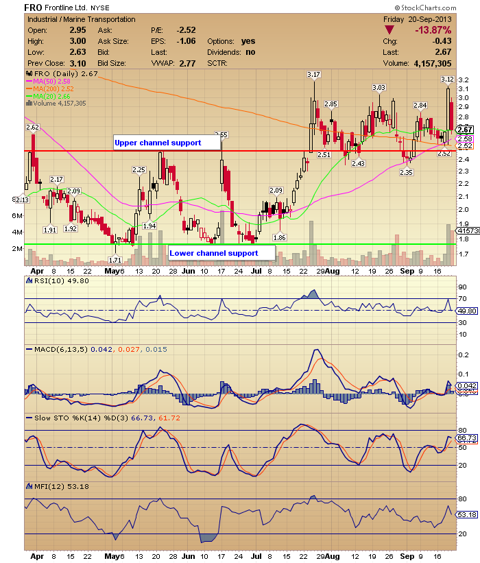Click the RSI(10) 49.80 panel title
This screenshot has width=480, height=563.
point(61,281)
